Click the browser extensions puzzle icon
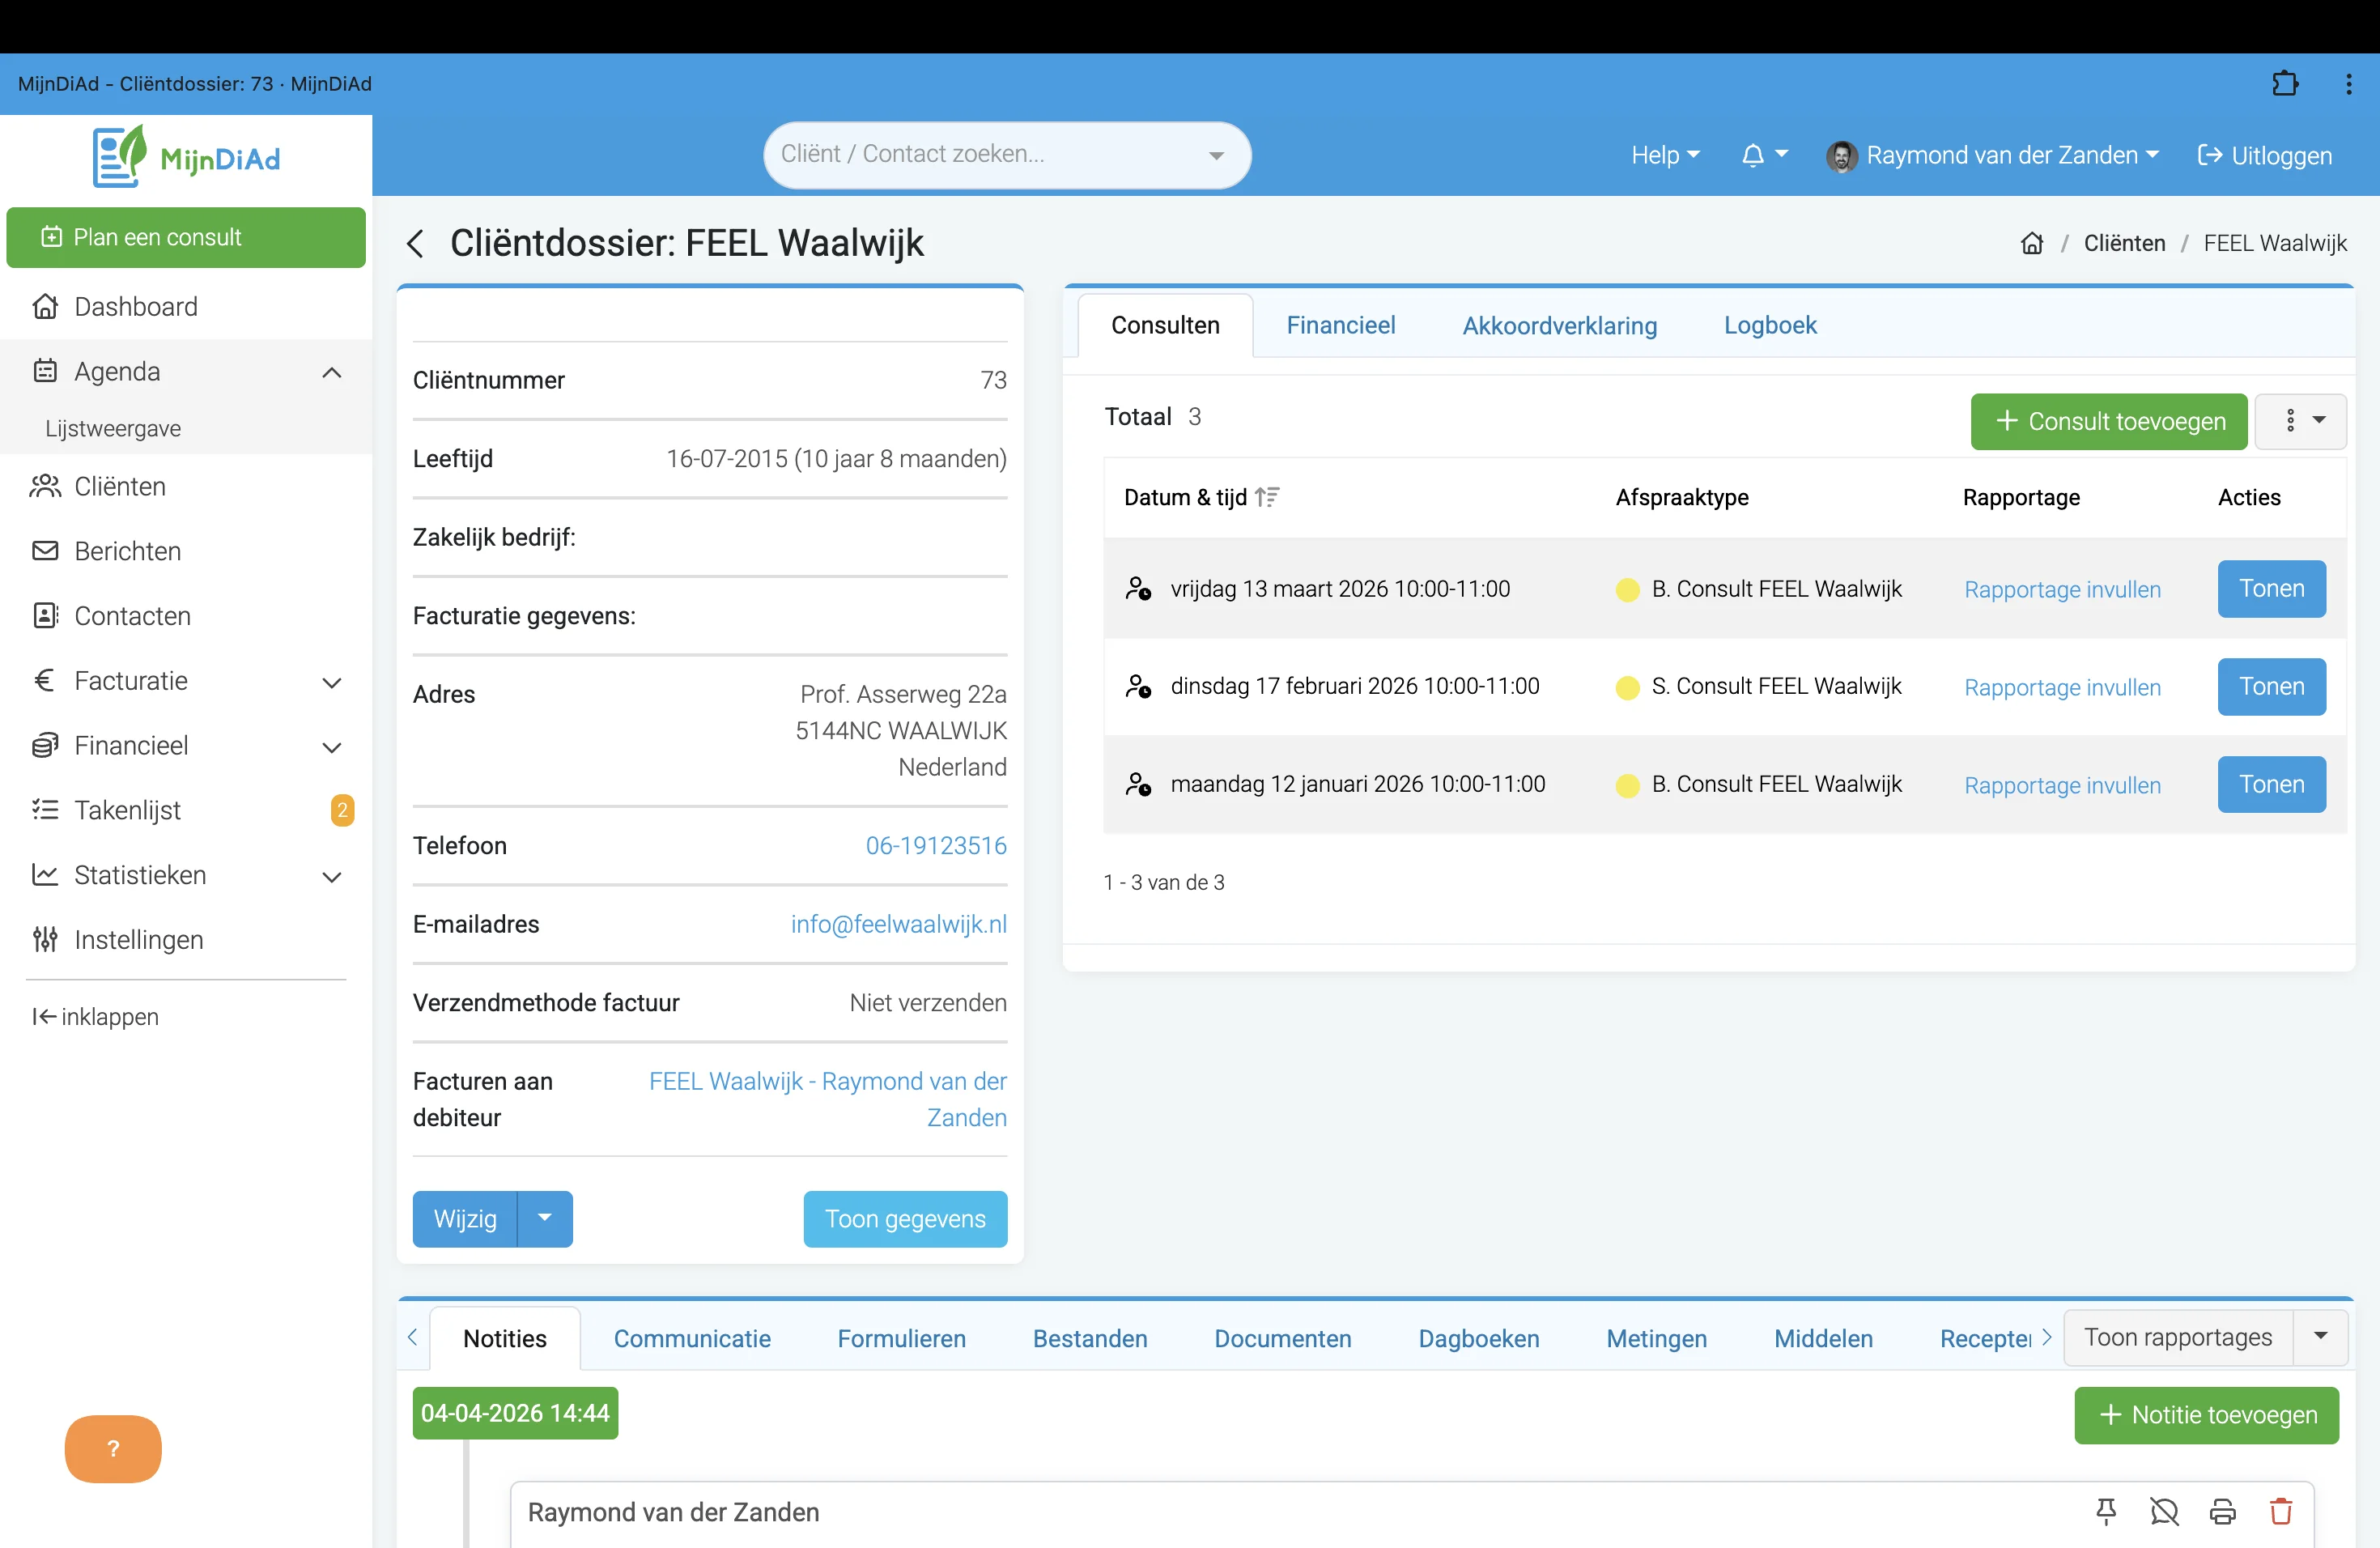Screen dimensions: 2380x1548 pyautogui.click(x=2285, y=84)
